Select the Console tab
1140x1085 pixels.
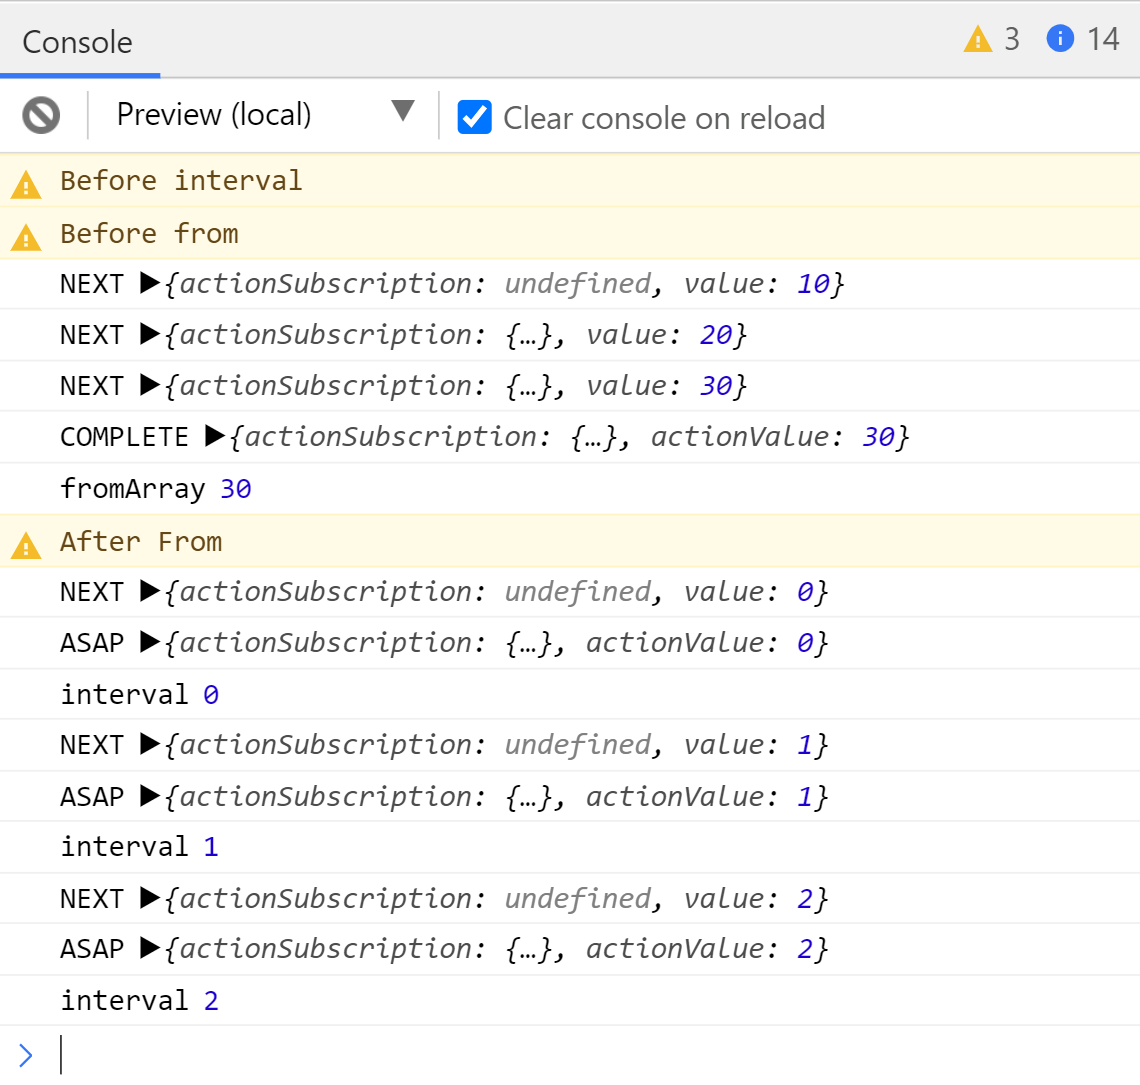[x=78, y=42]
